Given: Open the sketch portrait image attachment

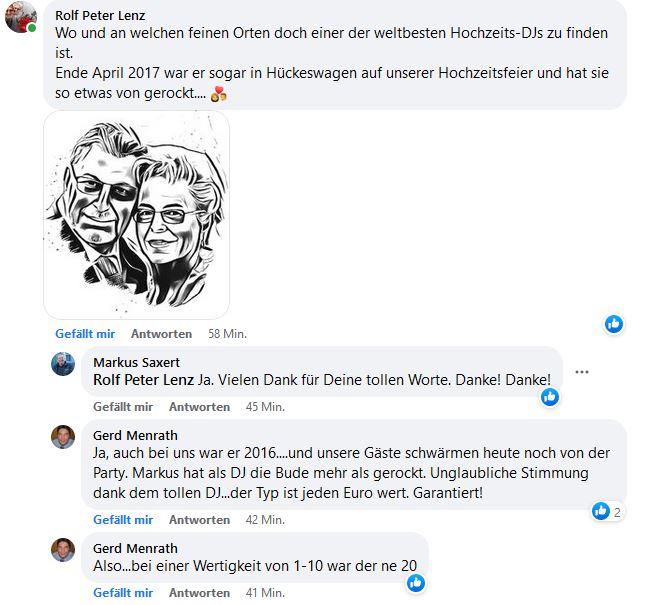Looking at the screenshot, I should pyautogui.click(x=137, y=215).
